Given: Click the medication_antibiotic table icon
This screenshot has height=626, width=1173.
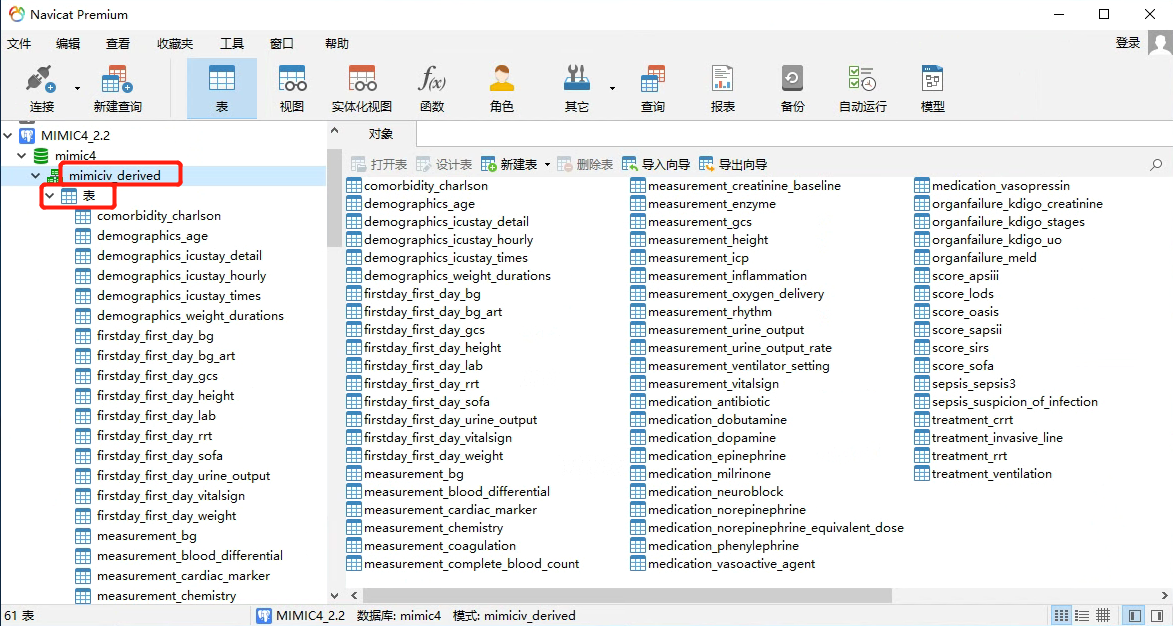Looking at the screenshot, I should pyautogui.click(x=637, y=402).
